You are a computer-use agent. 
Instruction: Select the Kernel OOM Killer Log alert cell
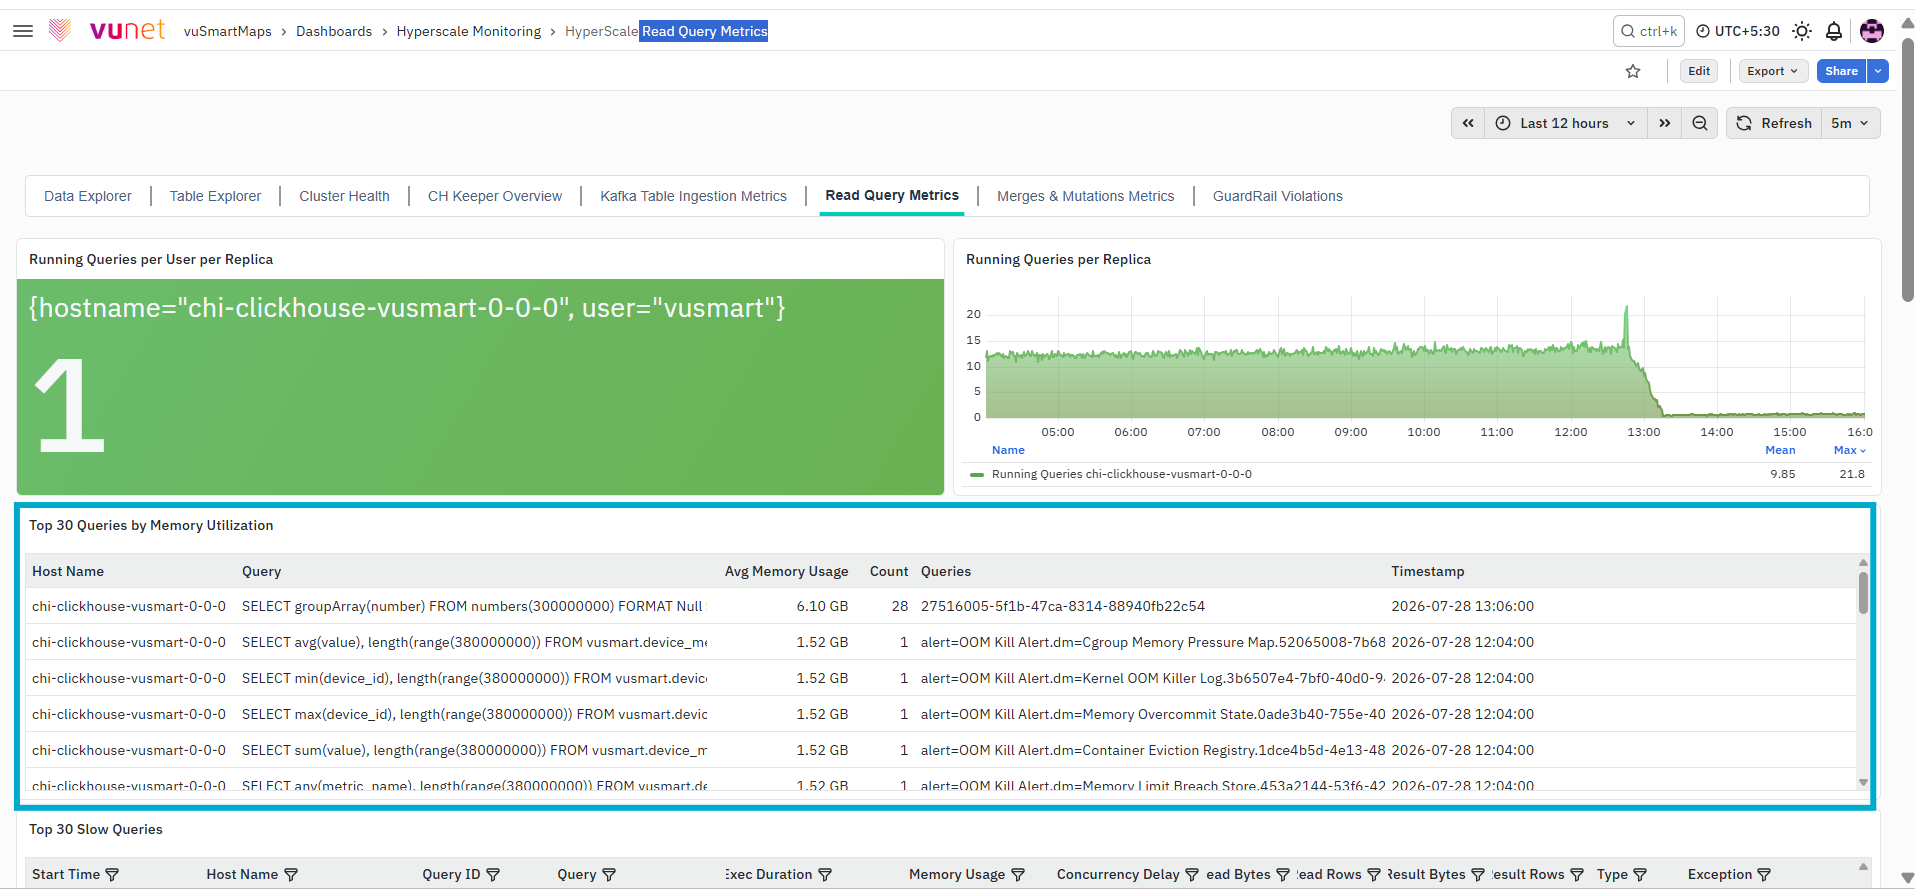[x=1152, y=678]
